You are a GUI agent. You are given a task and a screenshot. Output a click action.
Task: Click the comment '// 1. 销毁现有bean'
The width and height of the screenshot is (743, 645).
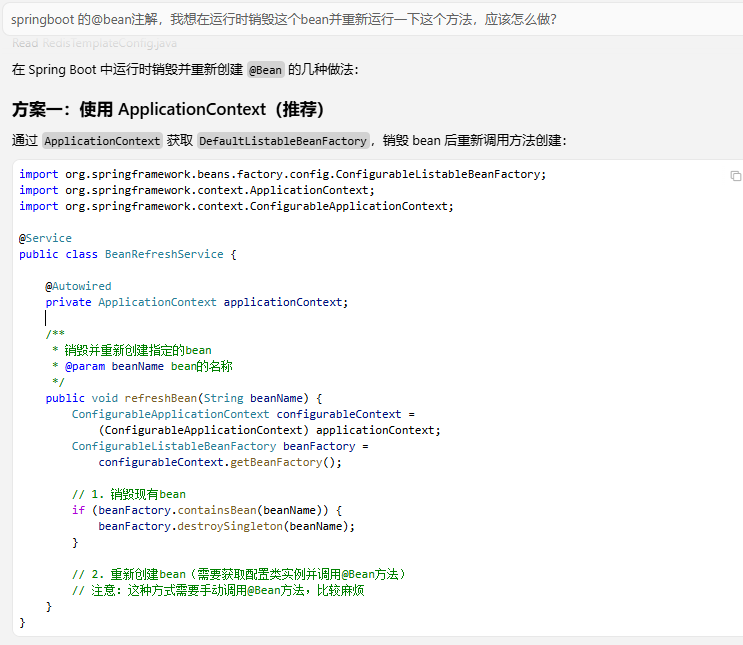coord(129,494)
